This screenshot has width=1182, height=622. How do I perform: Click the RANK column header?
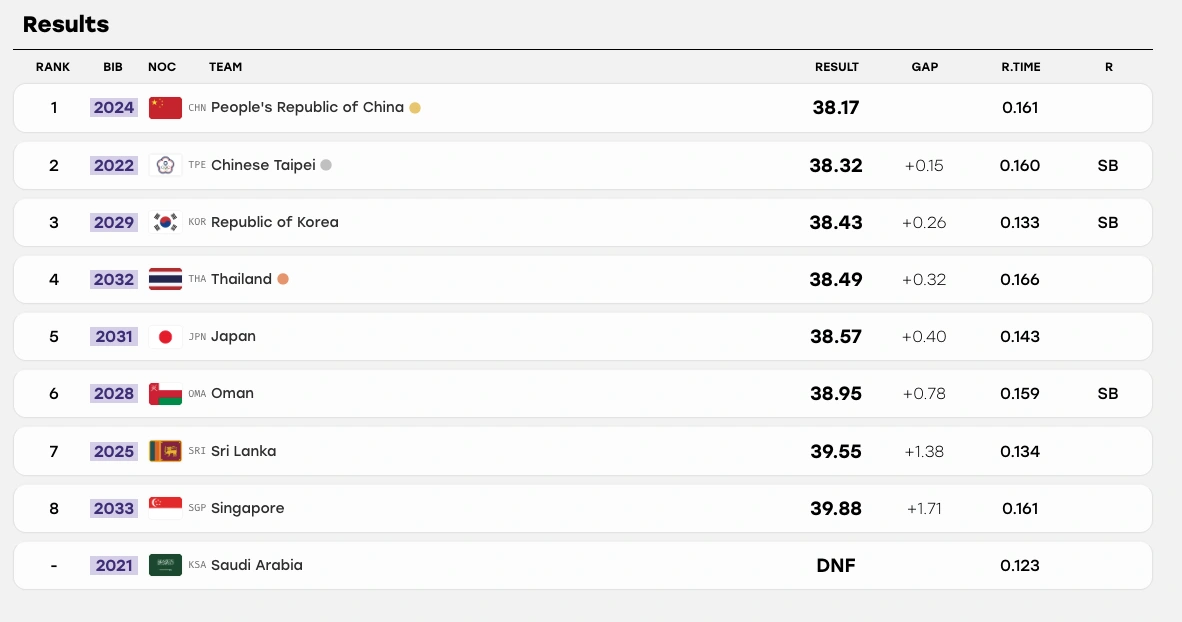[x=53, y=67]
